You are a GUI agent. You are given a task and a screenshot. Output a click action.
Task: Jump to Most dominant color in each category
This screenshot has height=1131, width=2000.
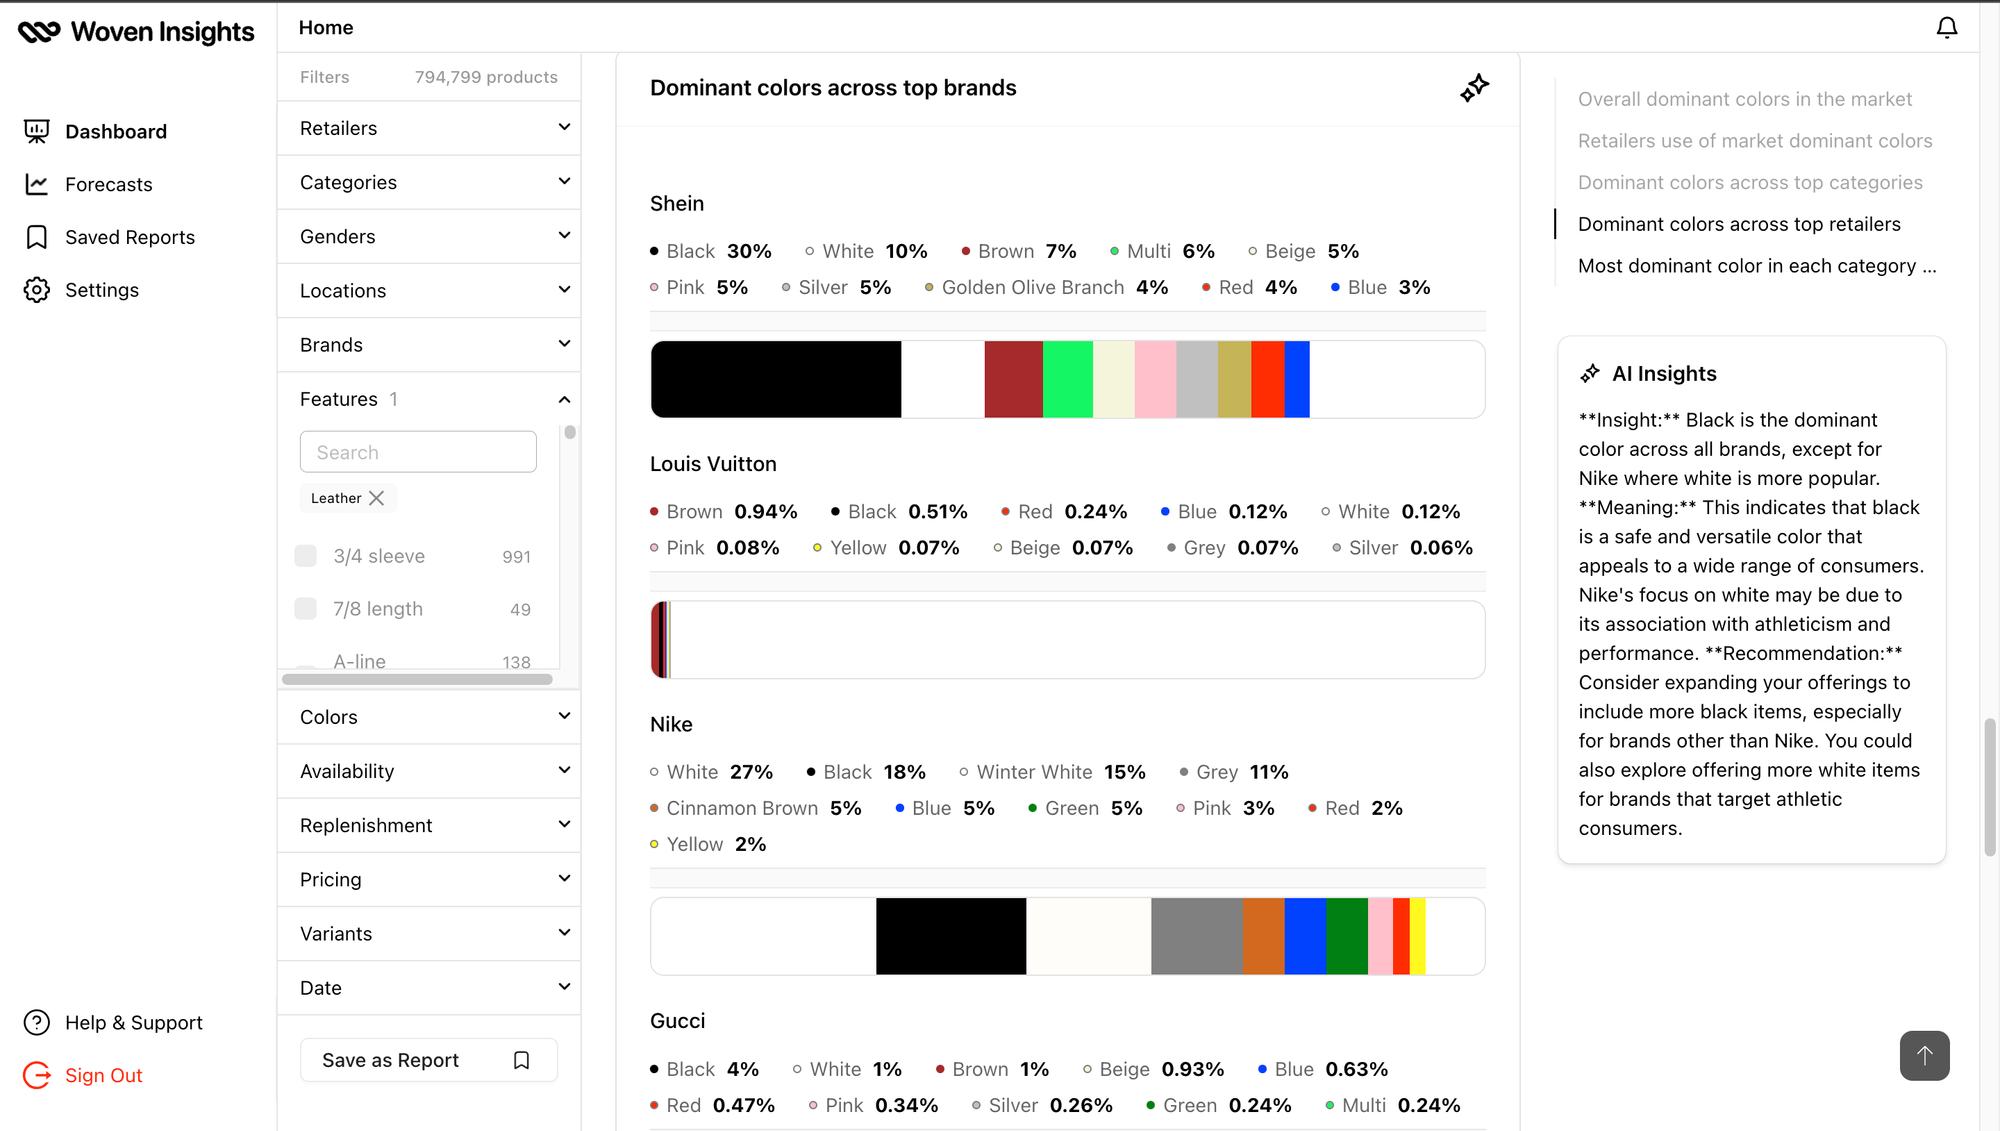(1757, 266)
